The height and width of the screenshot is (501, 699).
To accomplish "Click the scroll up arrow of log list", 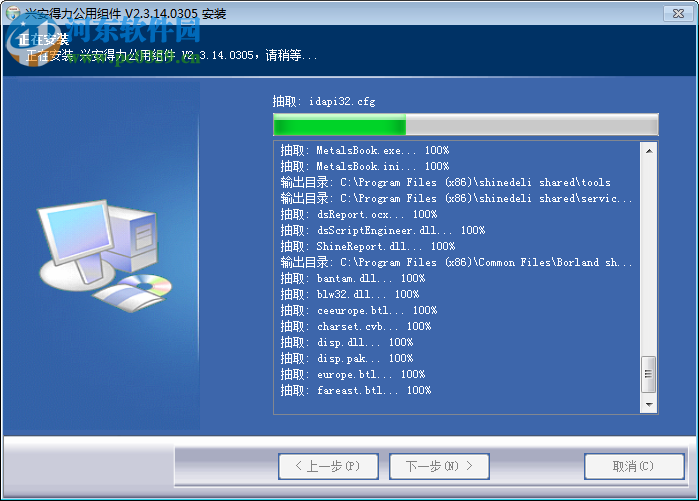I will [649, 151].
